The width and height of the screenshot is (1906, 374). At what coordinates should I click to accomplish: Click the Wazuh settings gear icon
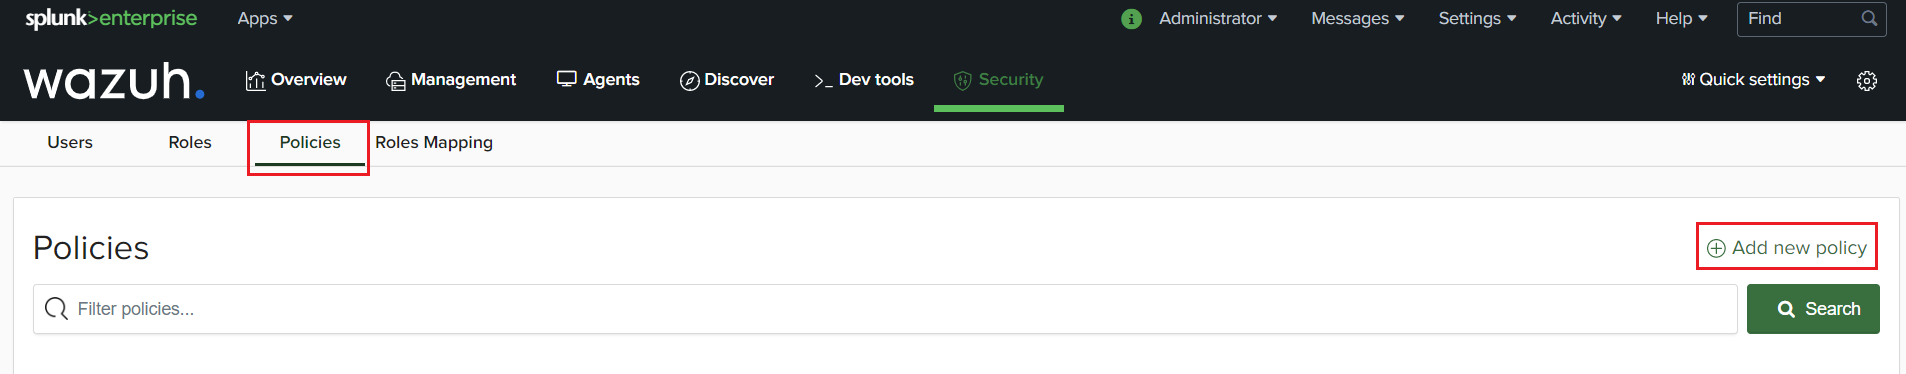click(x=1867, y=81)
